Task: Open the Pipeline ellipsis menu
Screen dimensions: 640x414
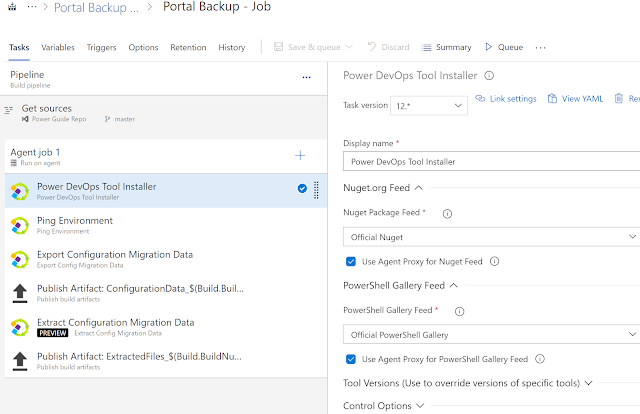Action: click(x=306, y=76)
